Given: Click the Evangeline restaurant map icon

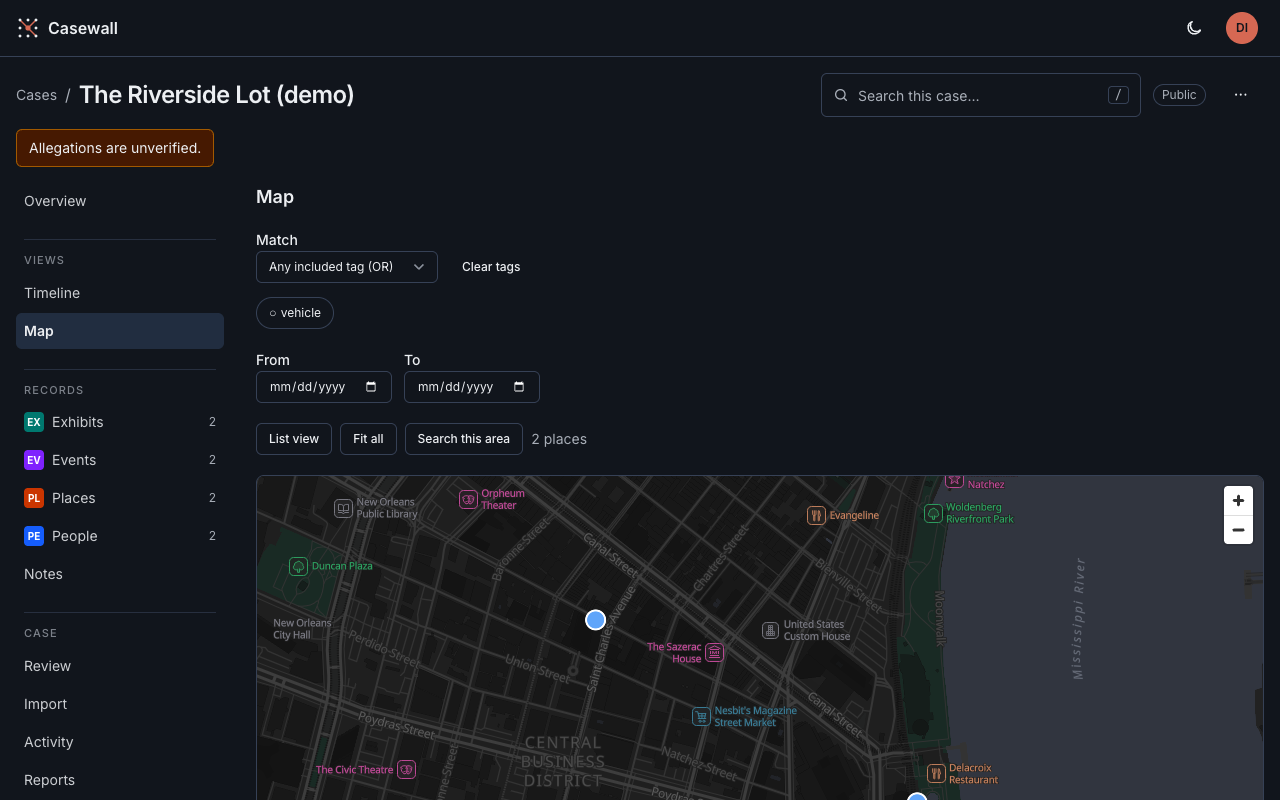Looking at the screenshot, I should [x=816, y=515].
